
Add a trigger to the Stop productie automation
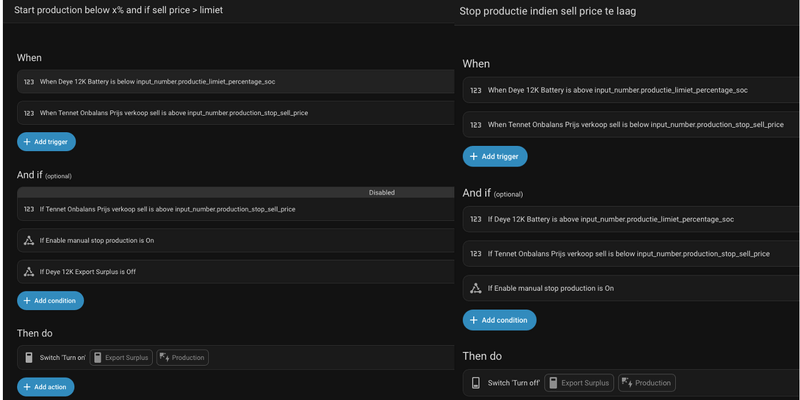point(494,156)
